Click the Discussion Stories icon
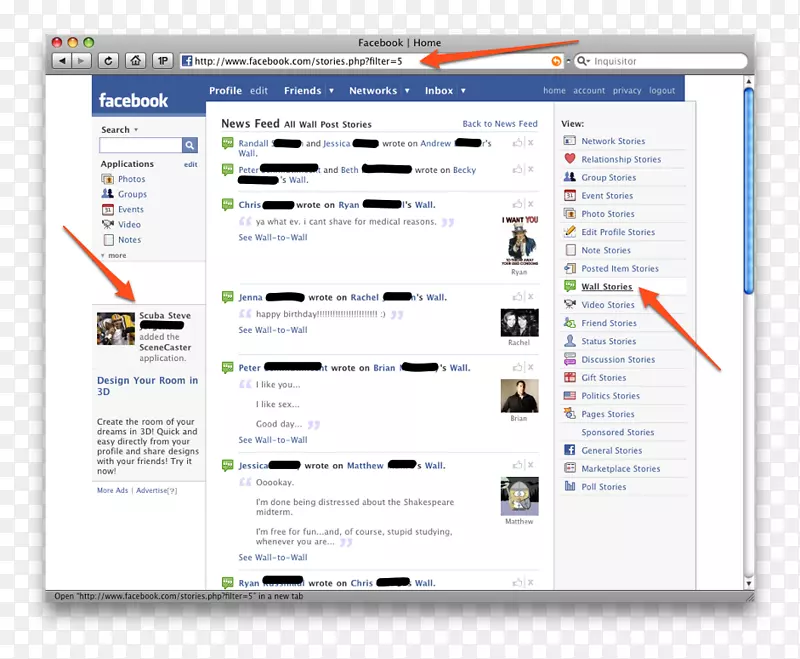This screenshot has width=800, height=659. pyautogui.click(x=570, y=359)
